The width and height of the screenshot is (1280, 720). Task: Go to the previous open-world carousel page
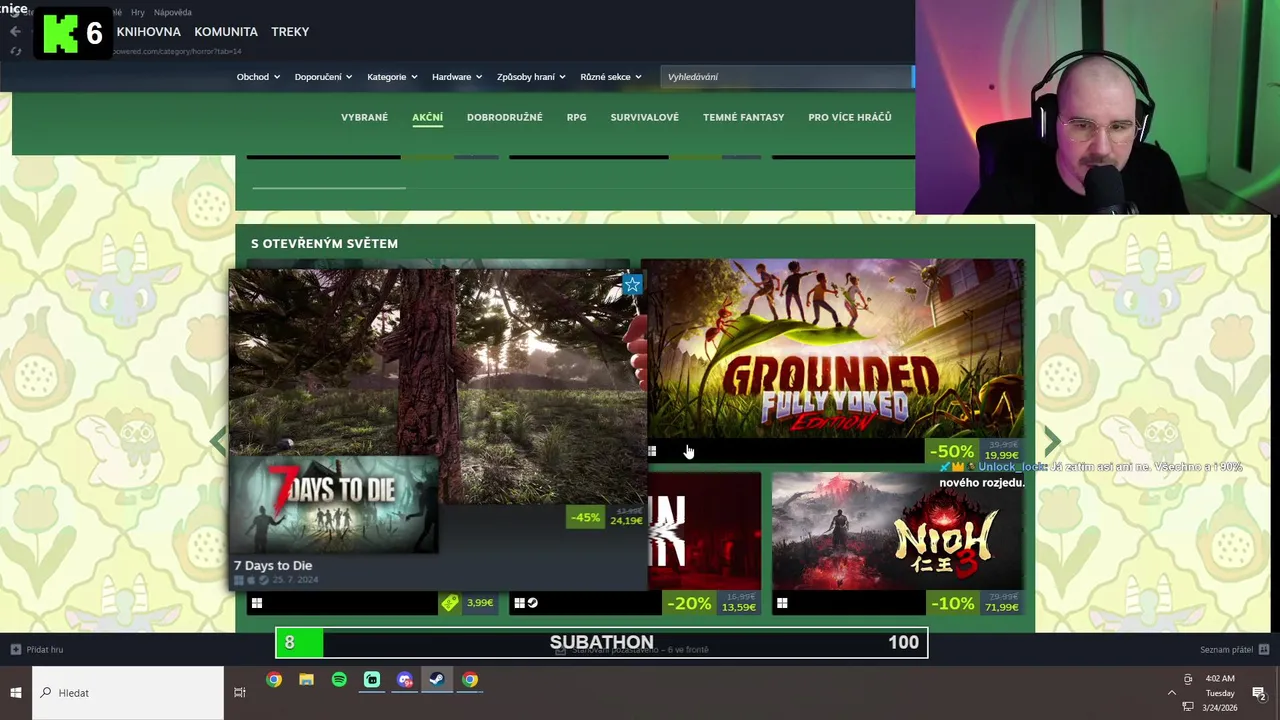click(x=217, y=440)
